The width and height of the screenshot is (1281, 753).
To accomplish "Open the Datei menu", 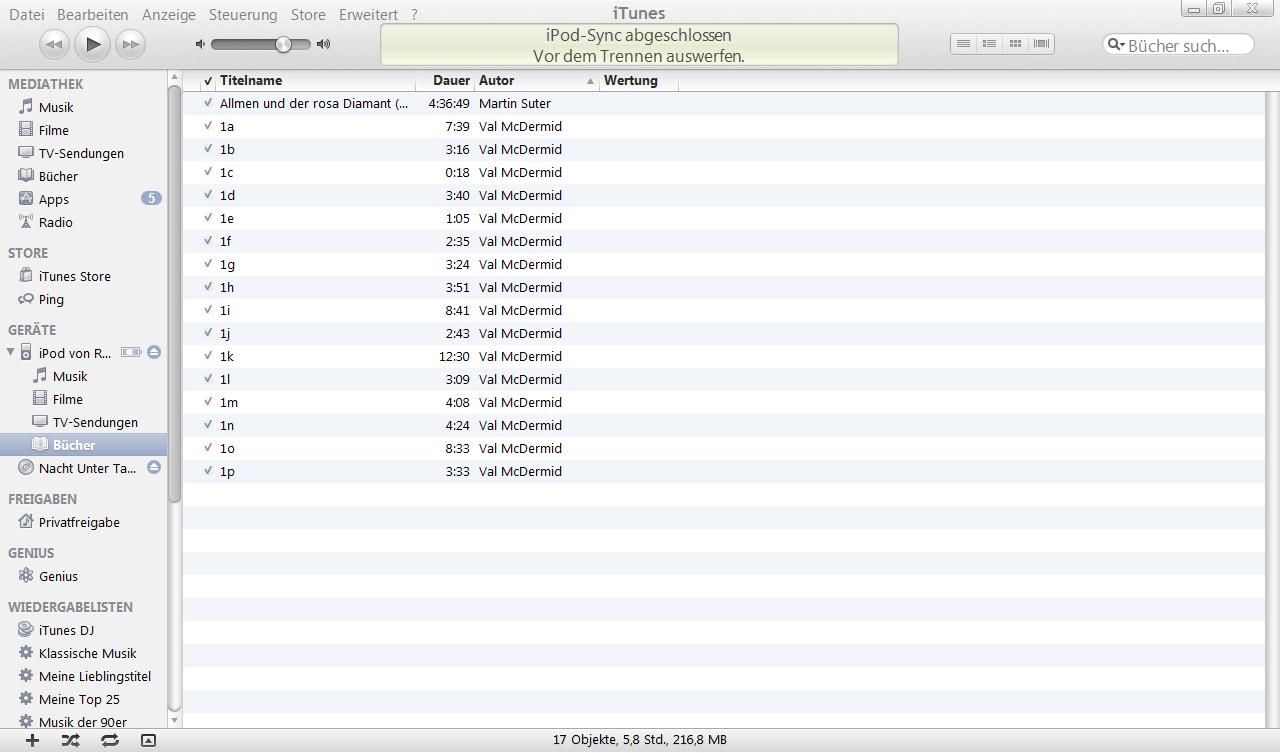I will point(27,14).
